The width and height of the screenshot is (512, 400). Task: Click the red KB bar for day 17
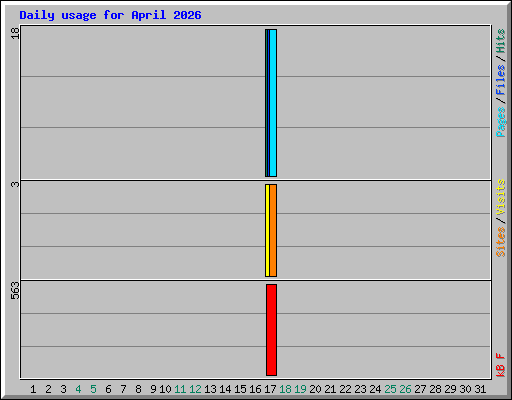pyautogui.click(x=271, y=330)
